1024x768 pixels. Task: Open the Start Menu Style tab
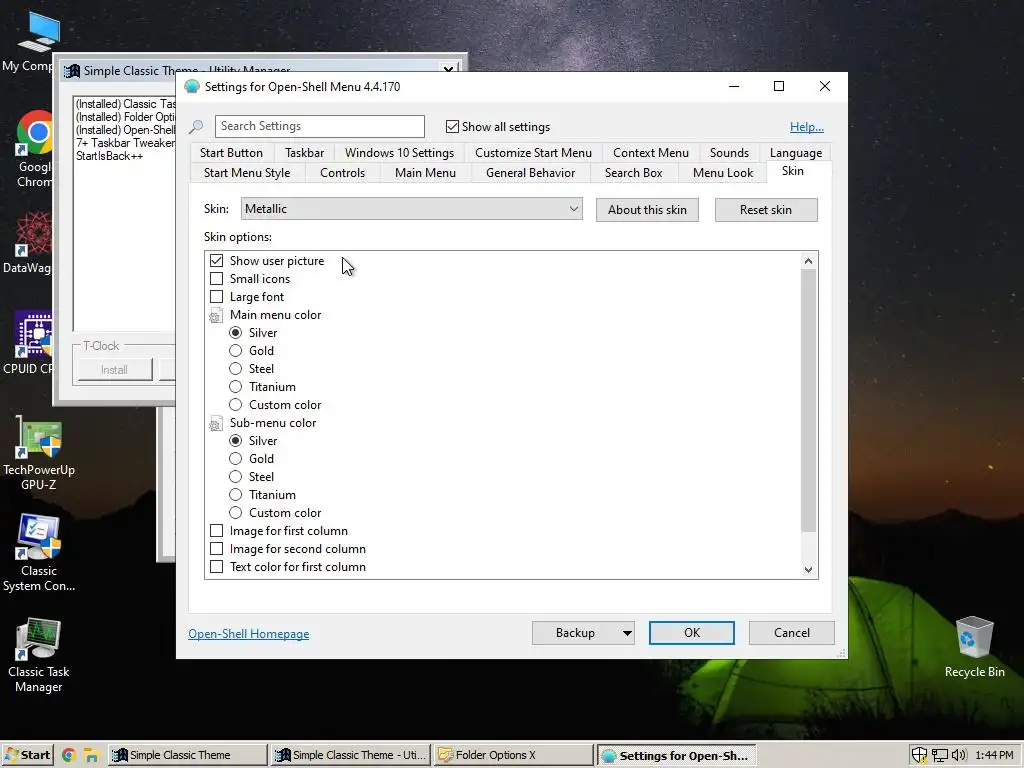click(x=247, y=173)
